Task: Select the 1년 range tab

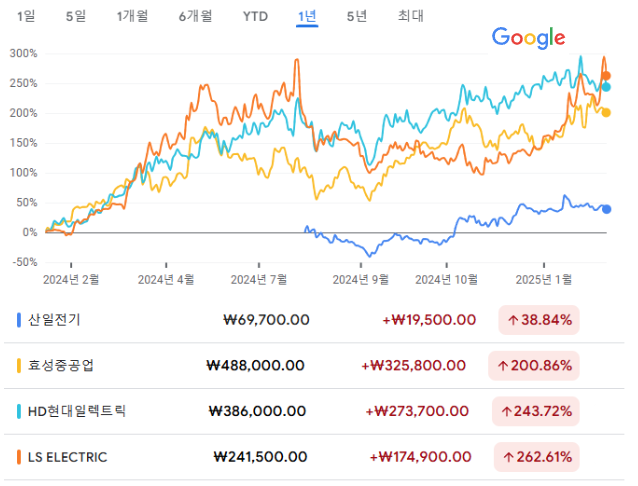Action: click(307, 16)
